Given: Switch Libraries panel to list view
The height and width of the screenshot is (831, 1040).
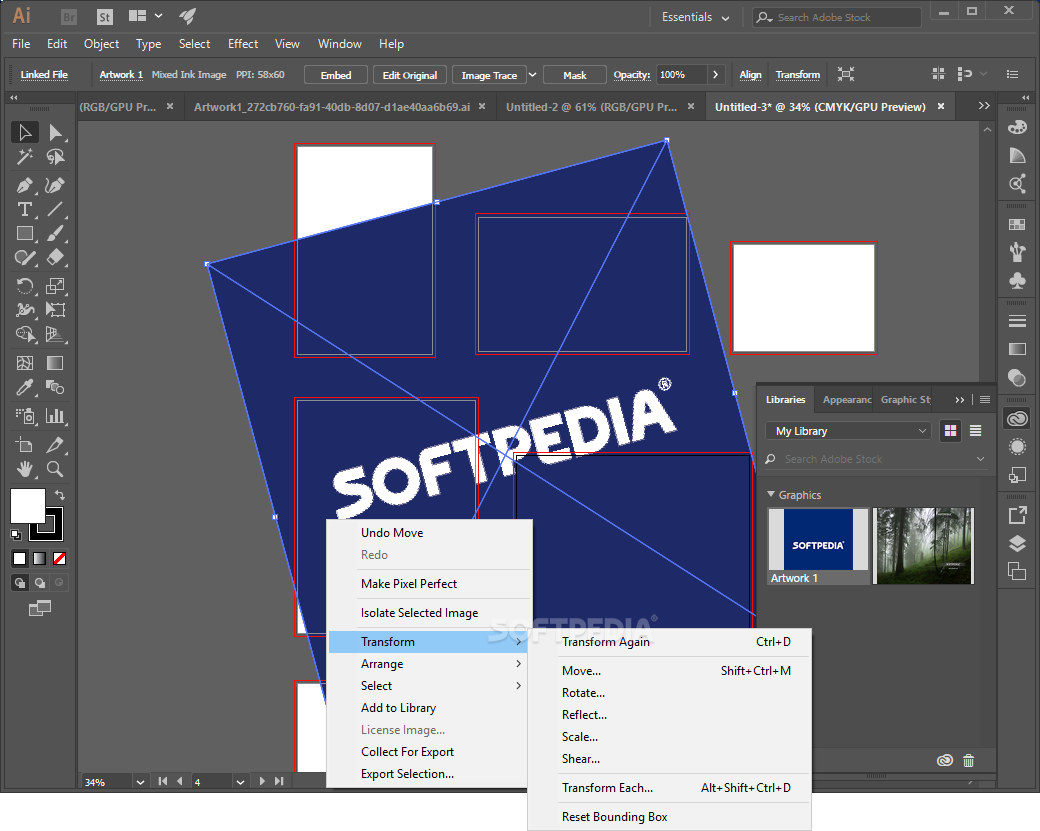Looking at the screenshot, I should (975, 431).
